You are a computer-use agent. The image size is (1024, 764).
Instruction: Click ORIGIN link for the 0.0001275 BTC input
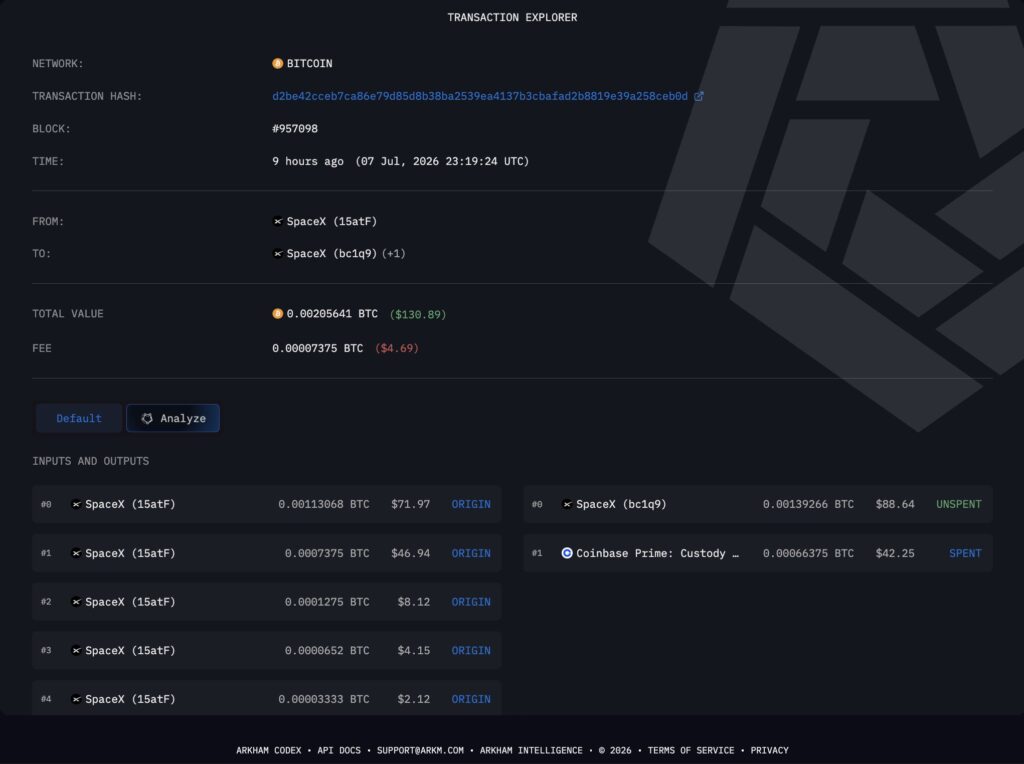point(471,601)
